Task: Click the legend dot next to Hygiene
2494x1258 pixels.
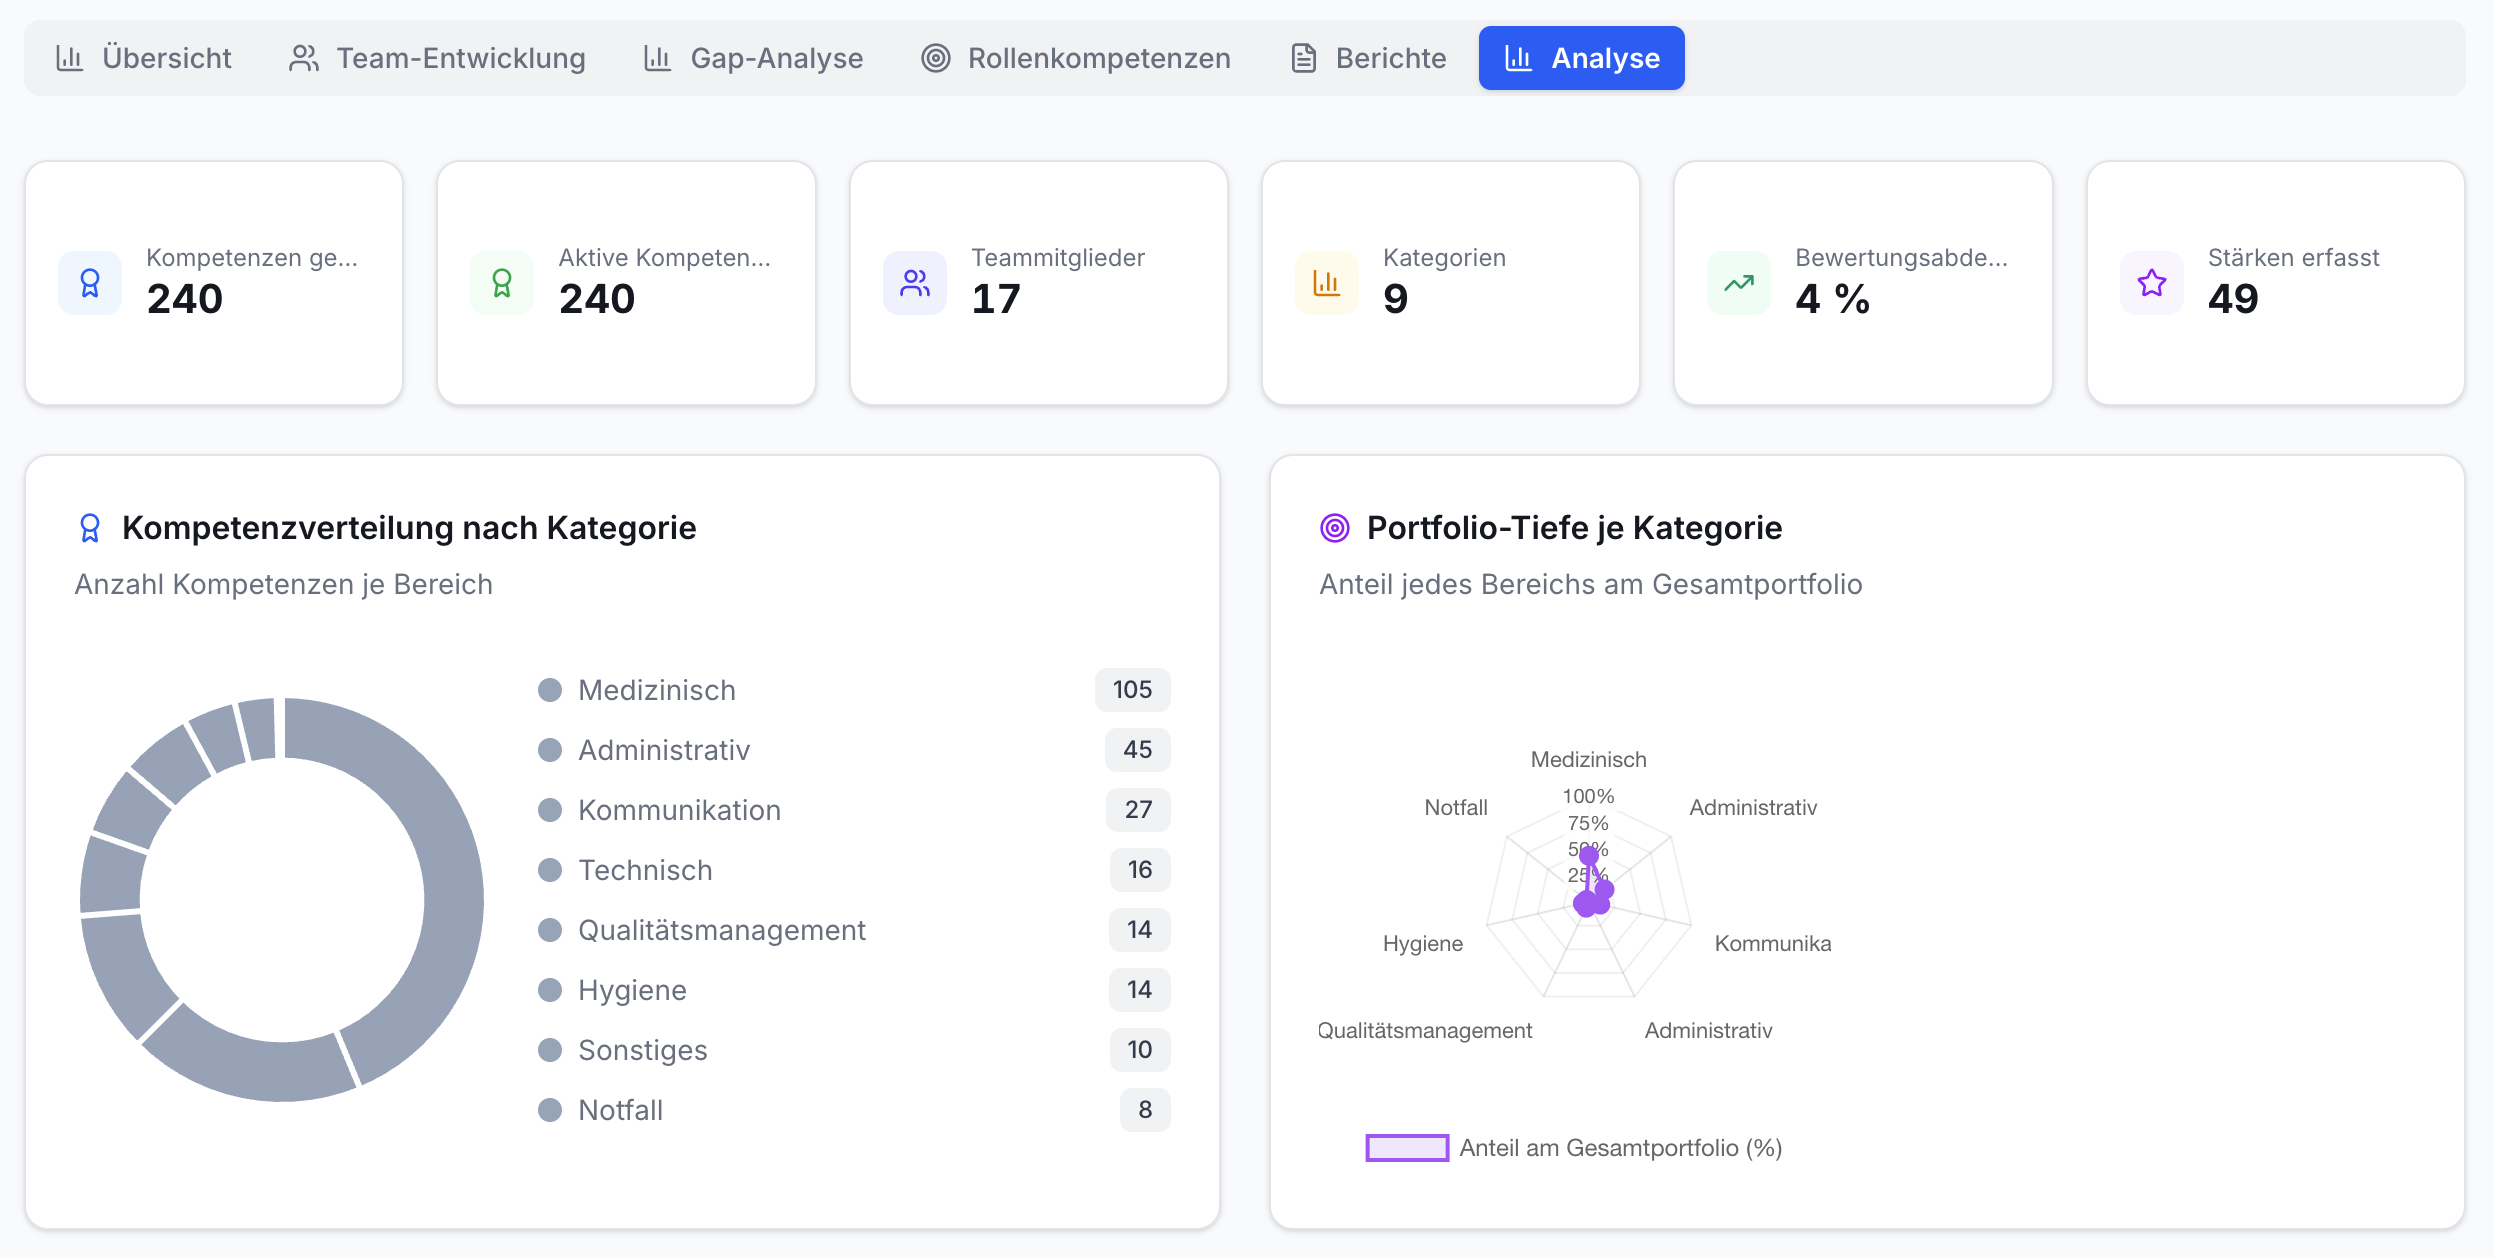Action: (x=550, y=990)
